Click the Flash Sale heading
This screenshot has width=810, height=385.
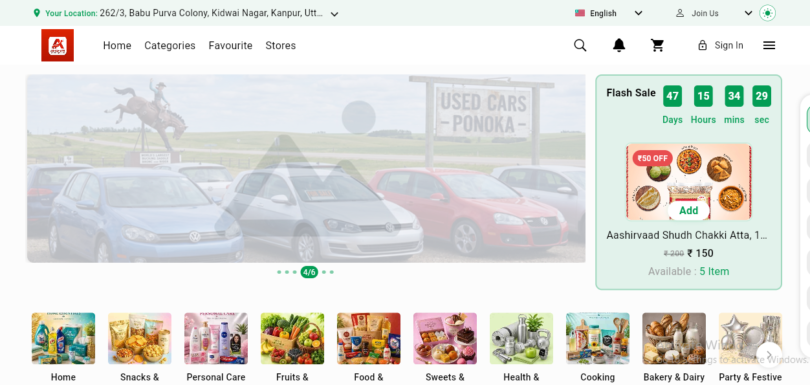pyautogui.click(x=631, y=93)
